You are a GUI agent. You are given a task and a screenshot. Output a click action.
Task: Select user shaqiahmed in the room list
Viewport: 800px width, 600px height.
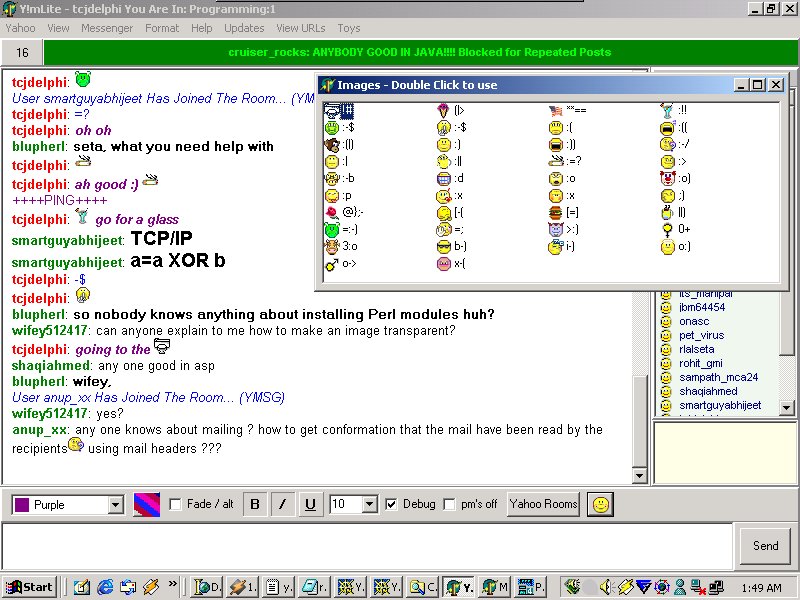pyautogui.click(x=708, y=391)
